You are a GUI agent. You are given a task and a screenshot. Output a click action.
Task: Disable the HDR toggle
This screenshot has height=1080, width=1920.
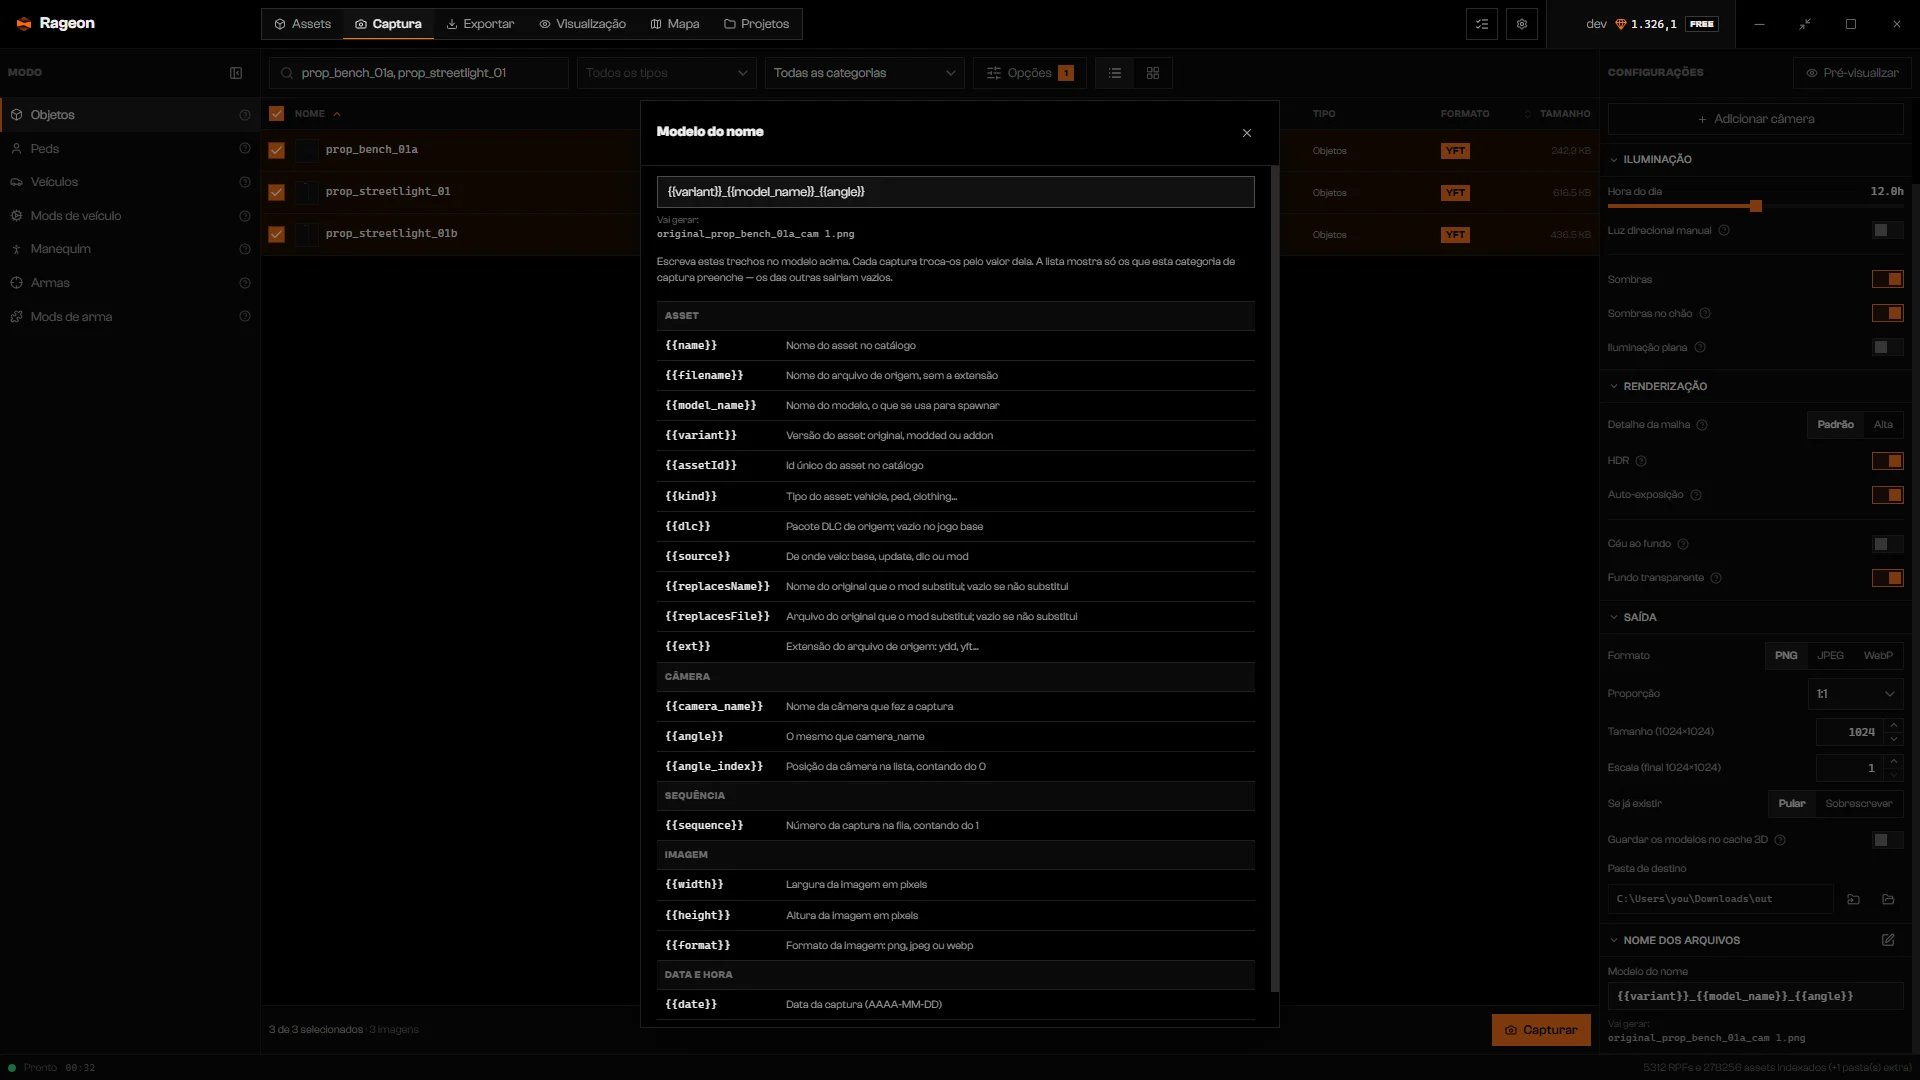coord(1887,461)
